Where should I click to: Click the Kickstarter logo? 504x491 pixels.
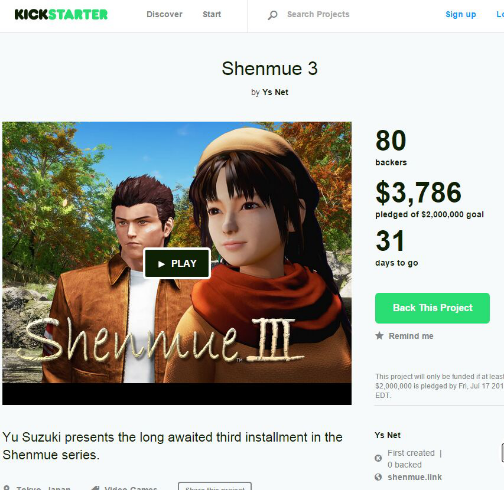[x=61, y=14]
